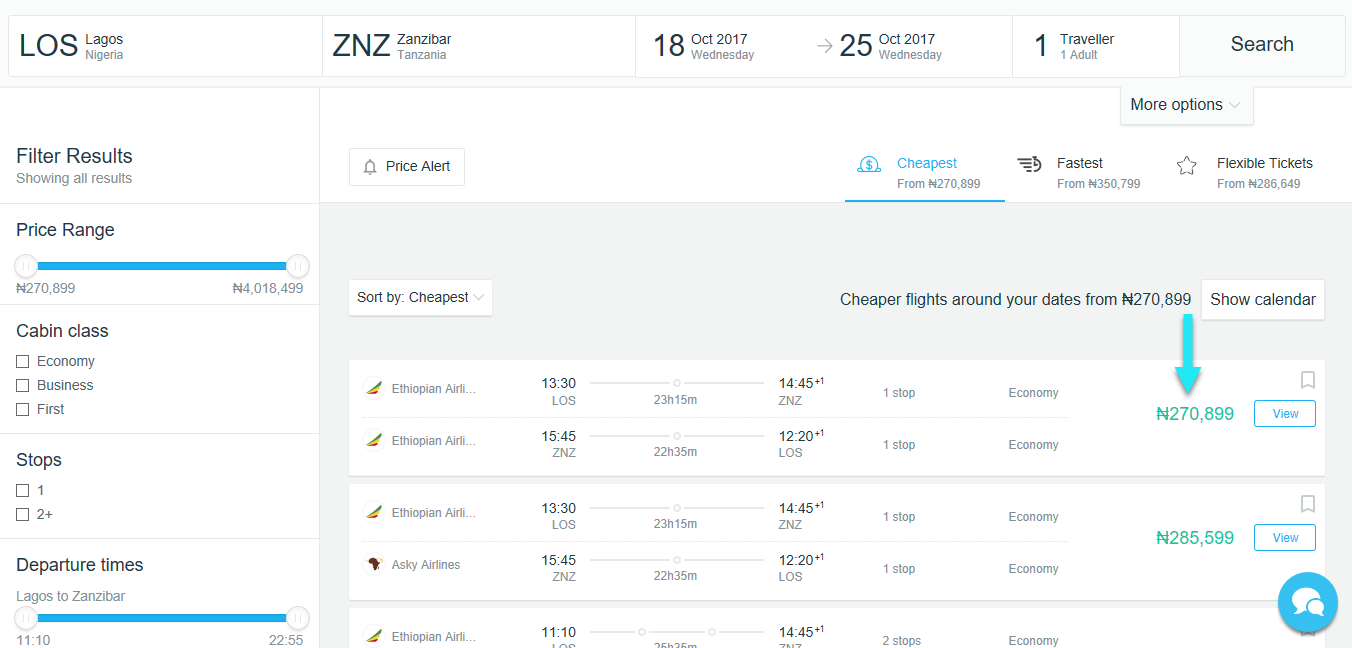The height and width of the screenshot is (648, 1352).
Task: Tick the First cabin class checkbox
Action: coord(22,410)
